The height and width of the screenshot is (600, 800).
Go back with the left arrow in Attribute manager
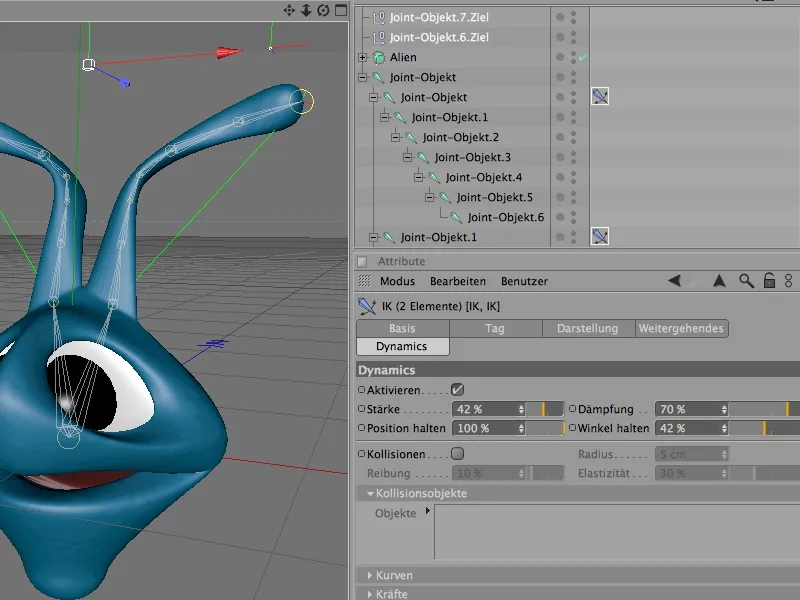click(x=674, y=281)
